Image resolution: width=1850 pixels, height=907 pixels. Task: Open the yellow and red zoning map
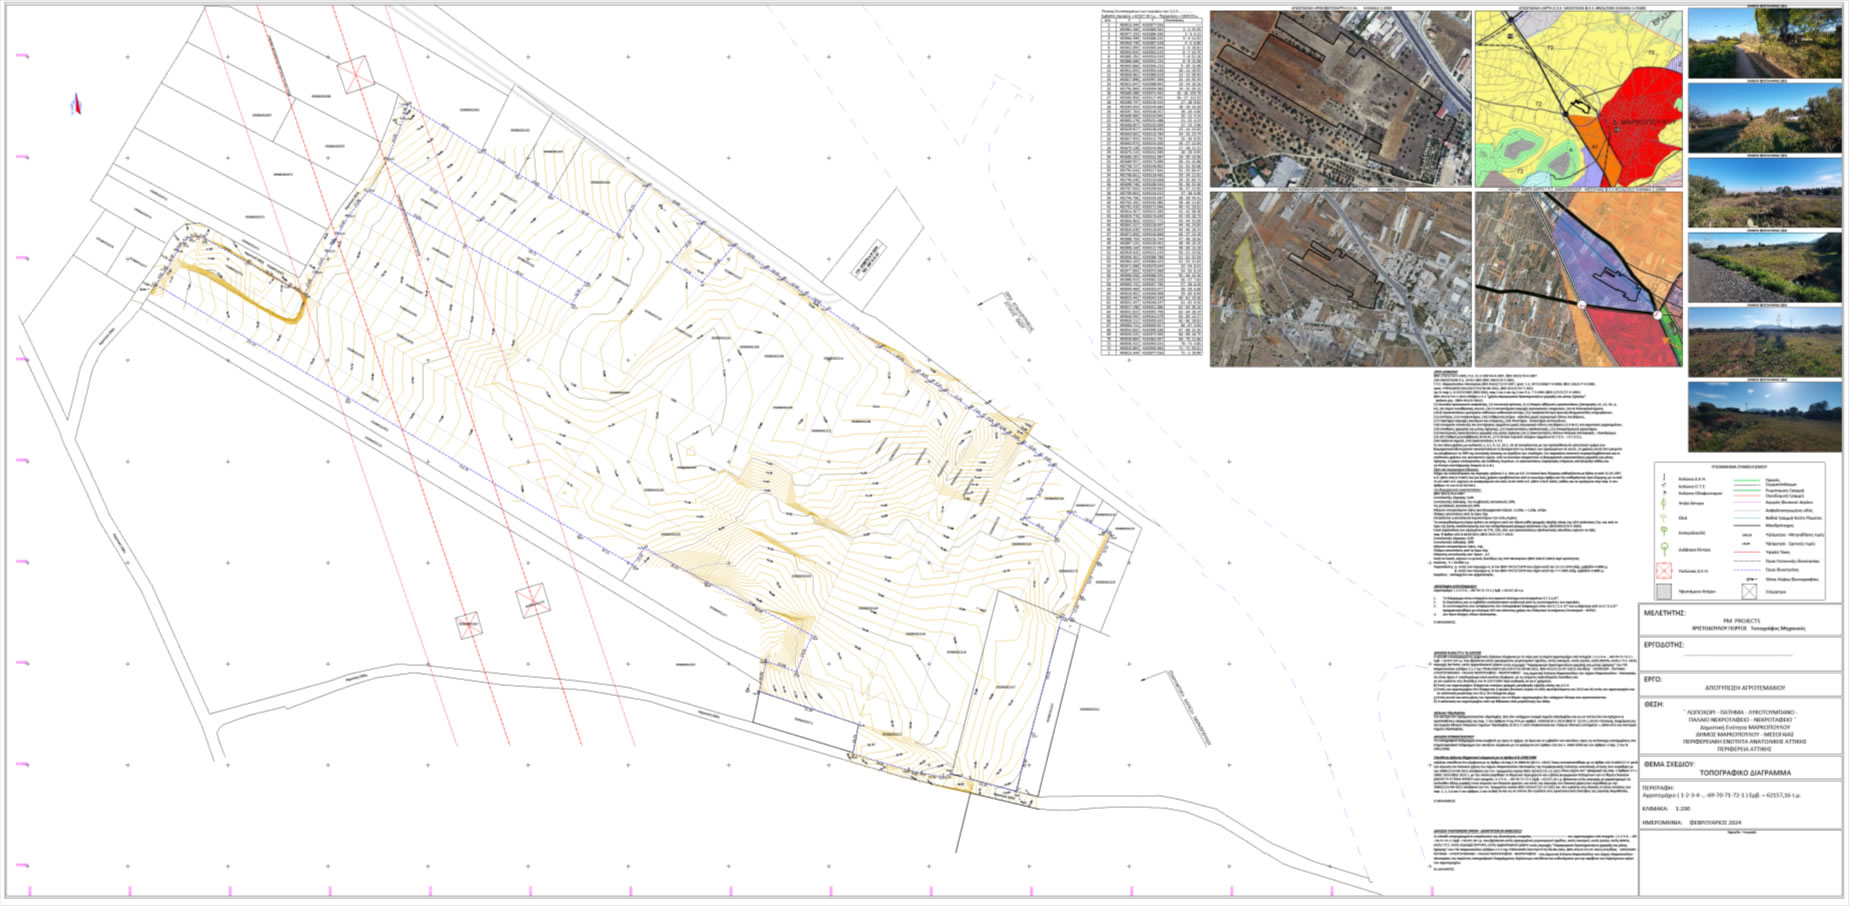pyautogui.click(x=1578, y=99)
